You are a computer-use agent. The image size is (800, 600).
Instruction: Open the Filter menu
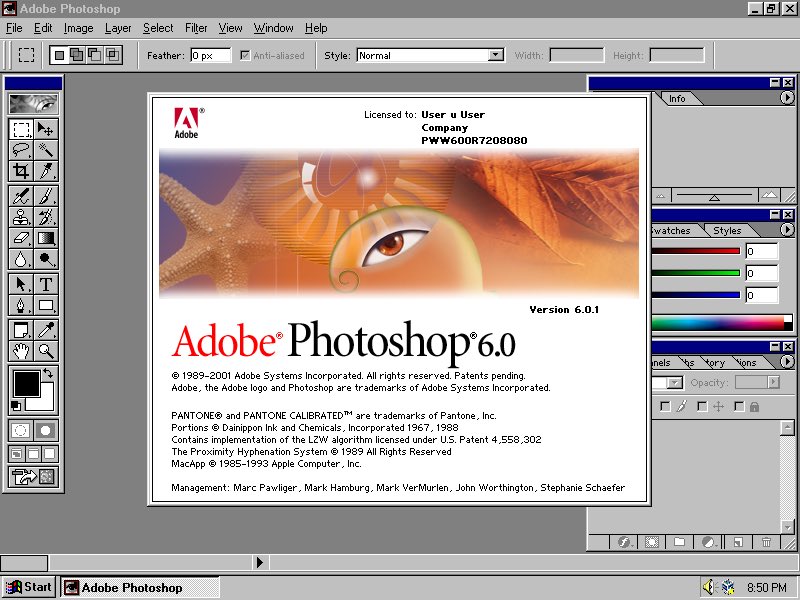pos(196,28)
